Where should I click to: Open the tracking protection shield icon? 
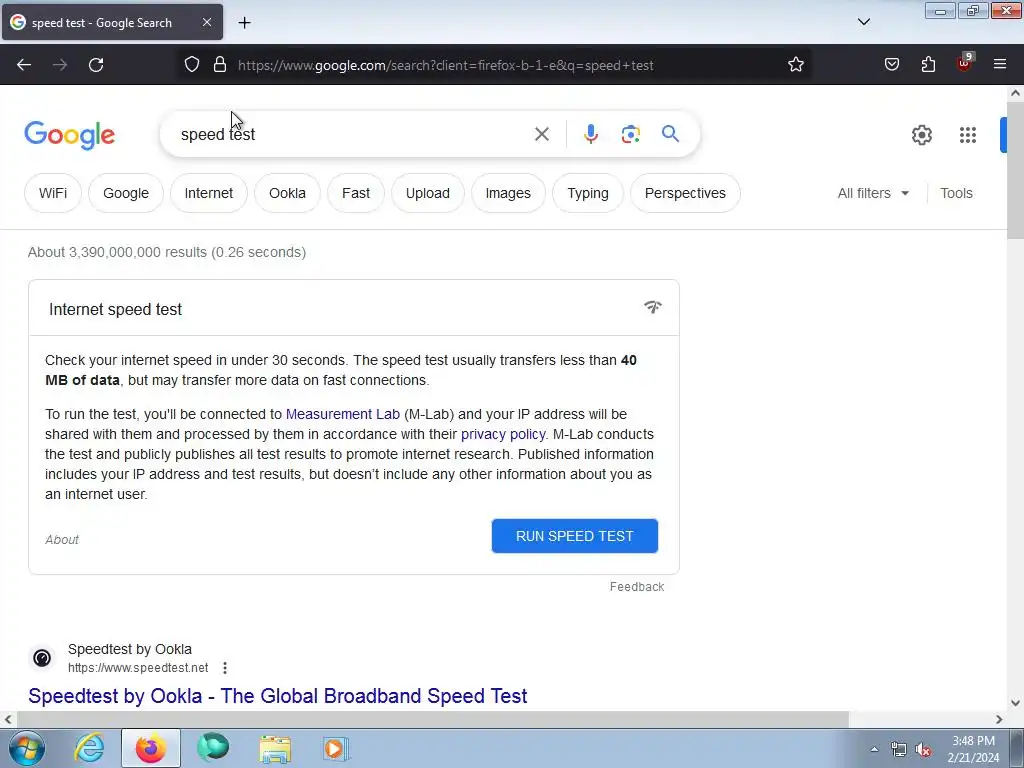191,65
